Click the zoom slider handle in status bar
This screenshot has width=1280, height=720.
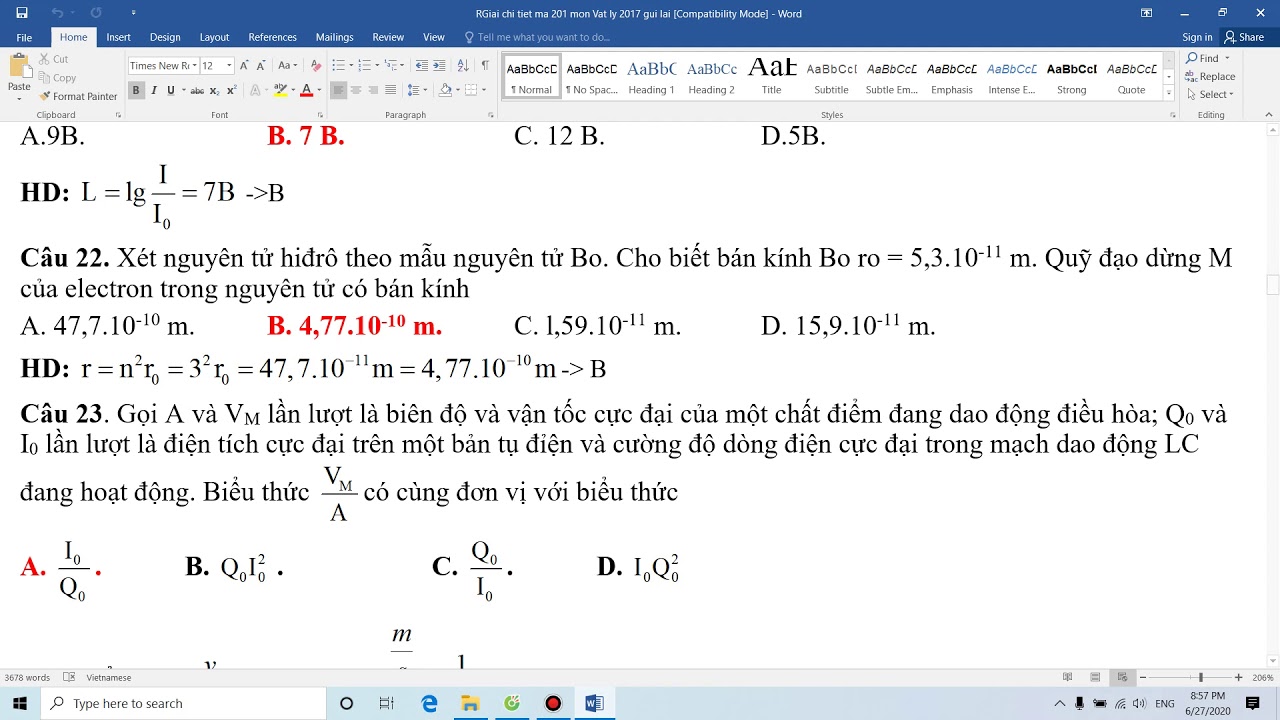click(1201, 677)
